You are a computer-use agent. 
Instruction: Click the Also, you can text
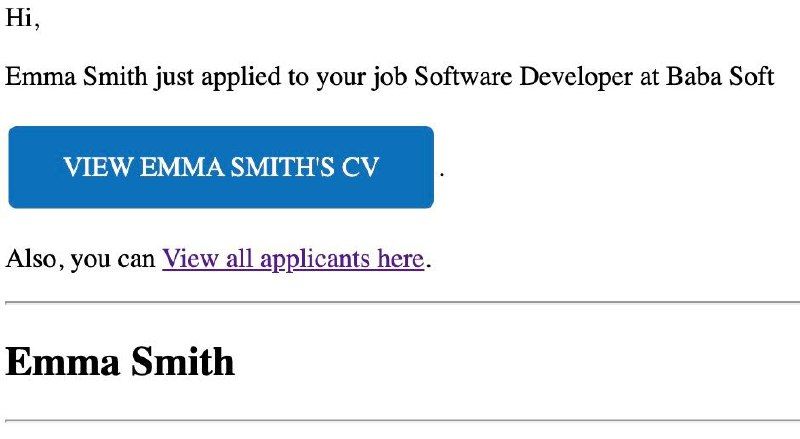[x=81, y=259]
